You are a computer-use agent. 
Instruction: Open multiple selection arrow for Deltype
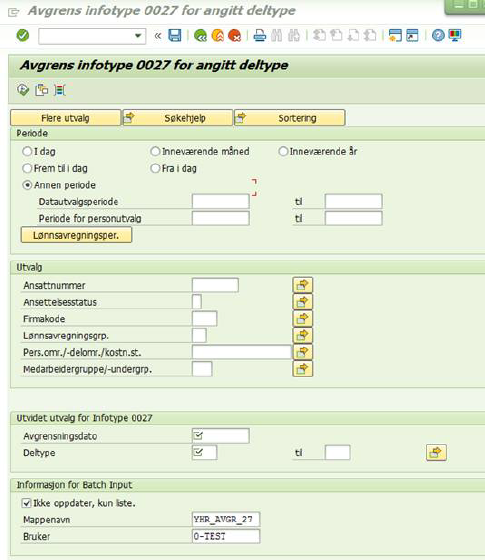[x=436, y=453]
